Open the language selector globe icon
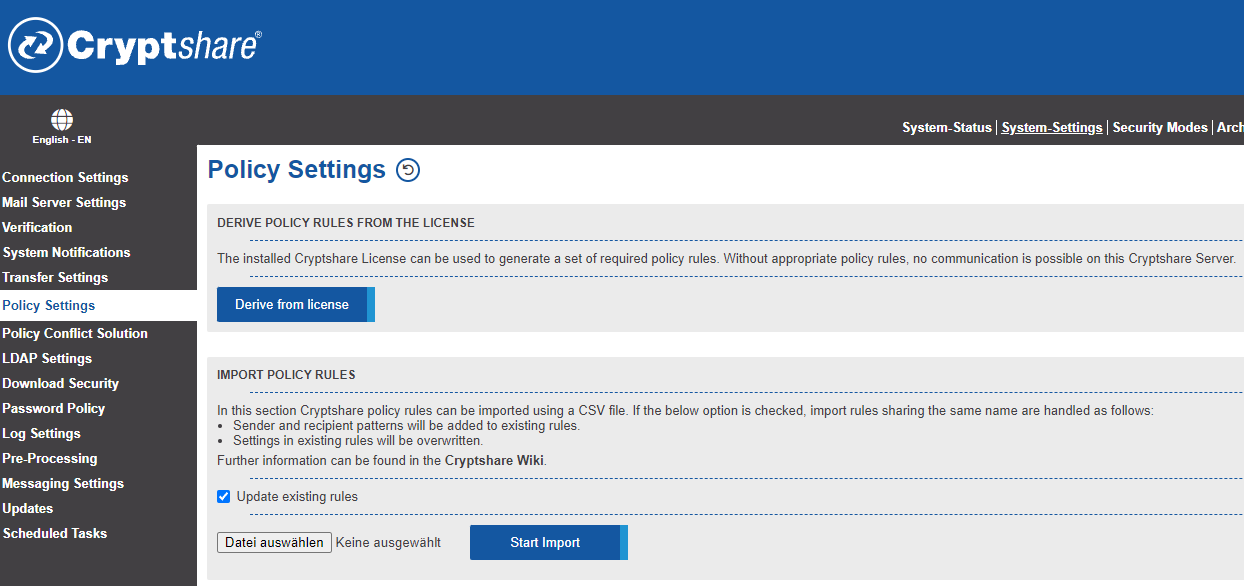This screenshot has height=586, width=1244. 62,120
